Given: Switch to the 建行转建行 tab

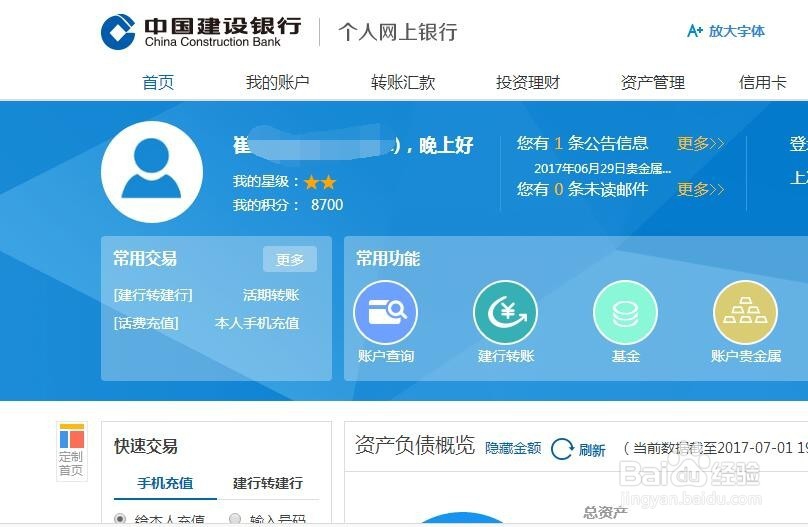Looking at the screenshot, I should [x=268, y=483].
